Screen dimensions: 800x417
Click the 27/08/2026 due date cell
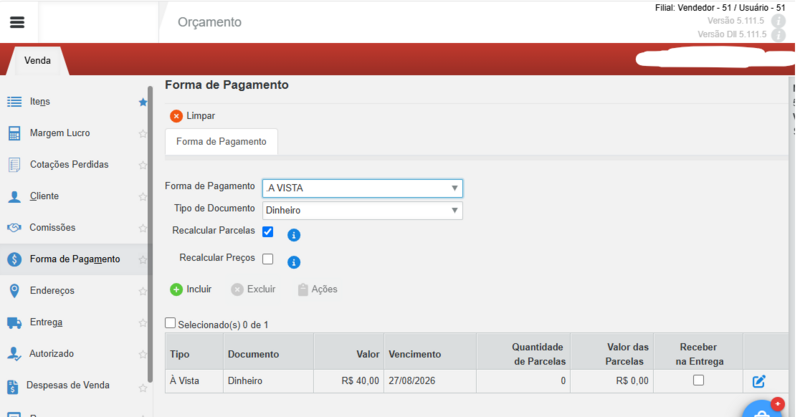click(x=430, y=381)
